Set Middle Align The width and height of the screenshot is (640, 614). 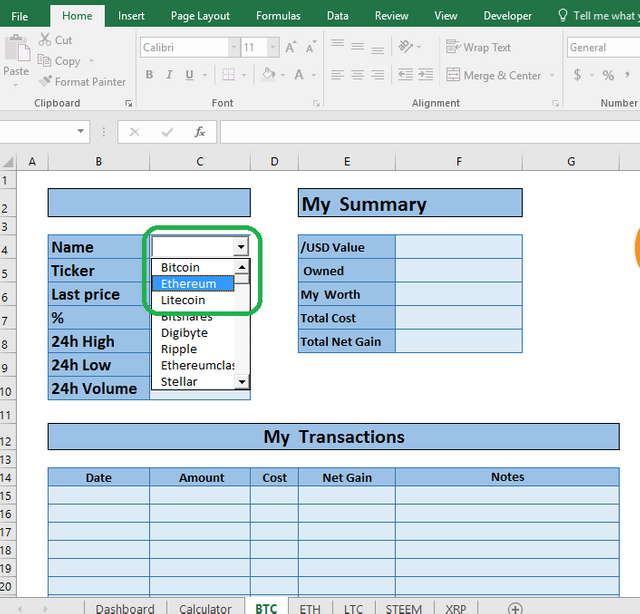click(x=358, y=47)
